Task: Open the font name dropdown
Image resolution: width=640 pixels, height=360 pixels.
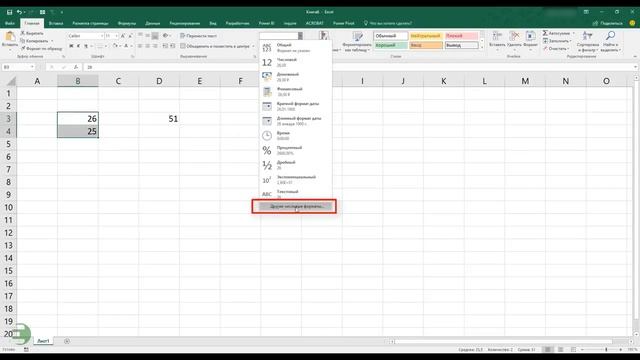Action: [x=102, y=36]
